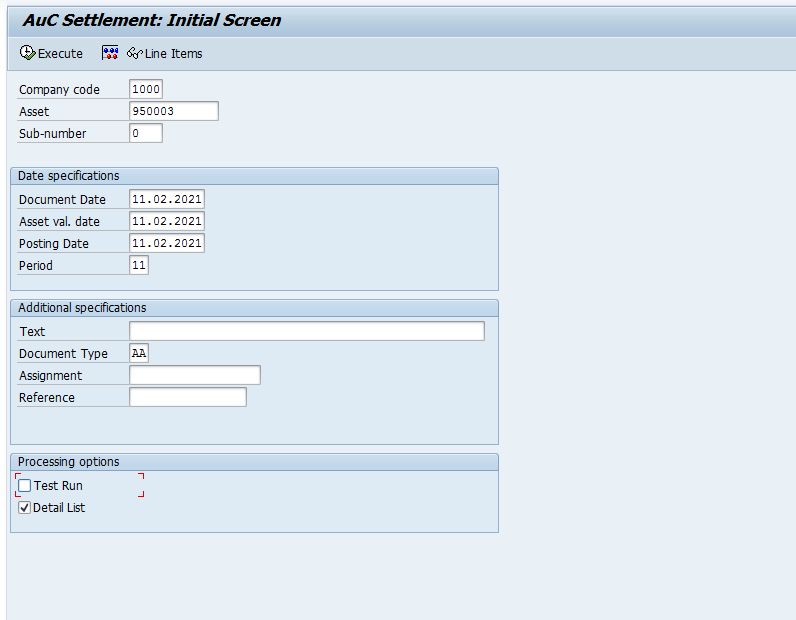Enable the Test Run checkbox
796x620 pixels.
(x=24, y=485)
